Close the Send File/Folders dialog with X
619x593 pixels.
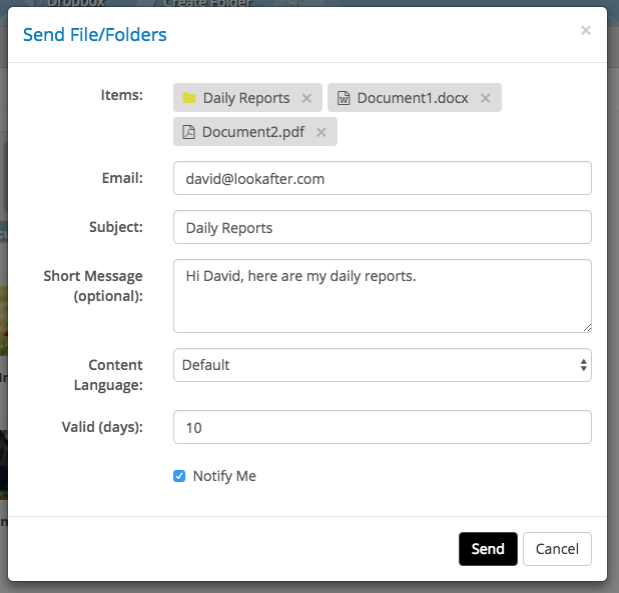(x=586, y=31)
